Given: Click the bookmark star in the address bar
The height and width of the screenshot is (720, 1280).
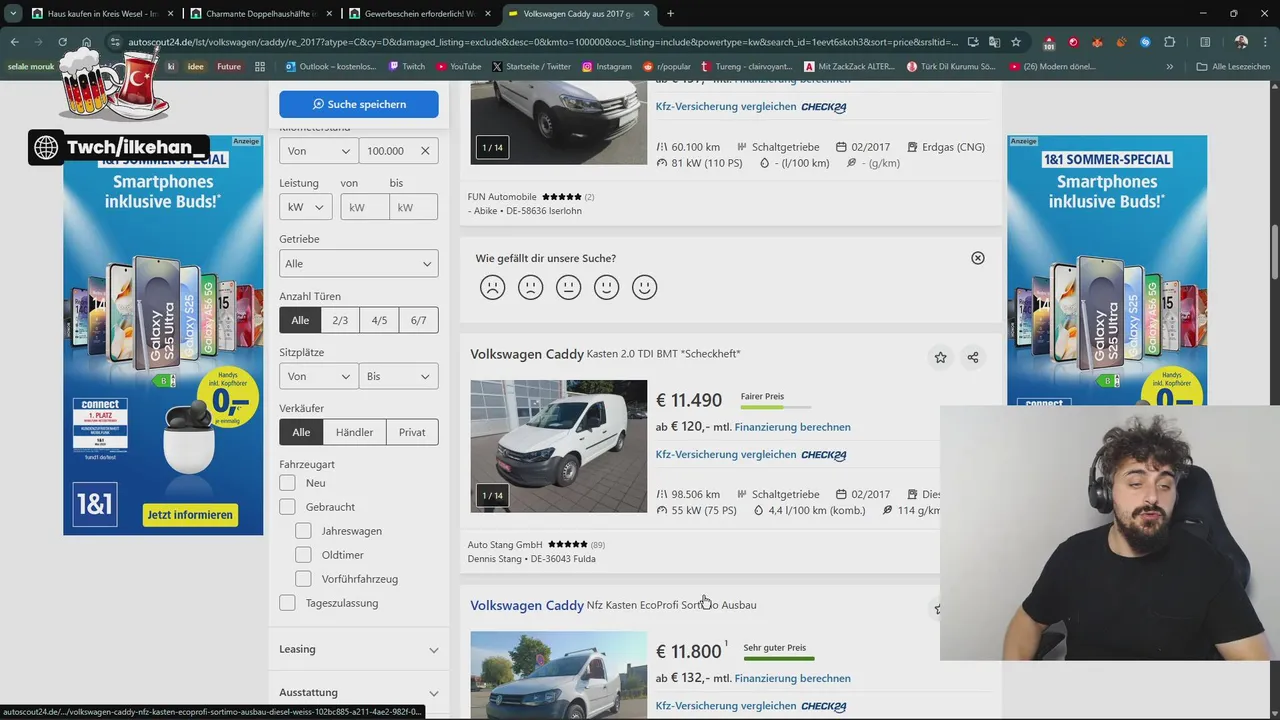Looking at the screenshot, I should click(1016, 42).
